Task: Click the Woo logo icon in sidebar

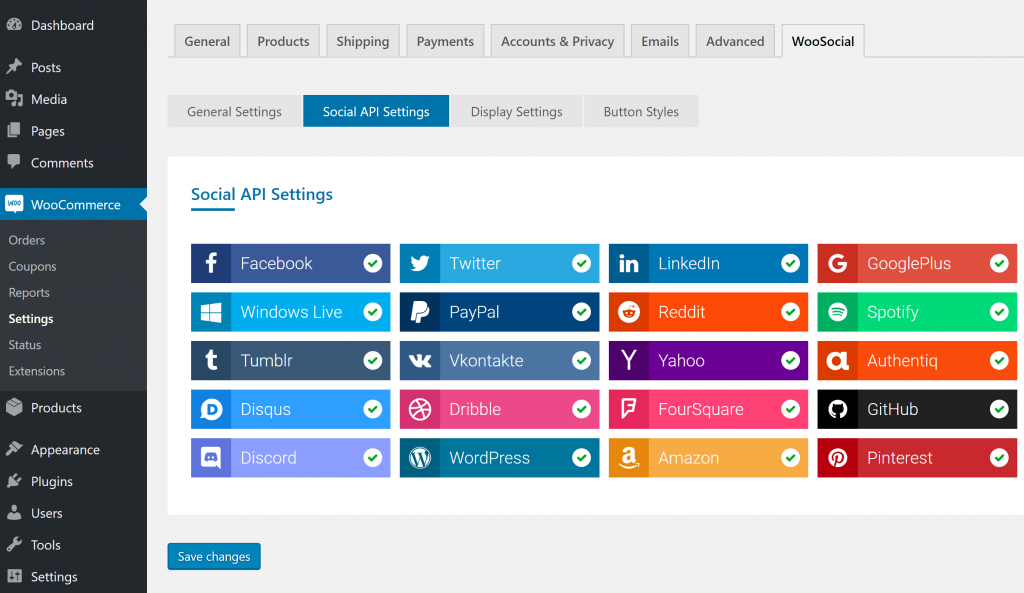Action: pos(14,204)
